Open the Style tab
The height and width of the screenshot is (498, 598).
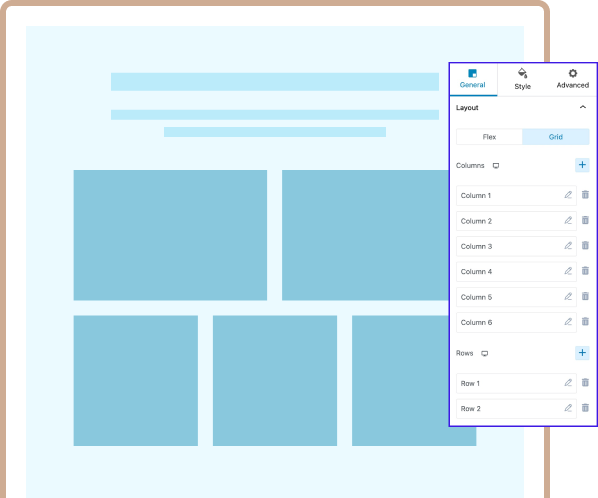522,79
